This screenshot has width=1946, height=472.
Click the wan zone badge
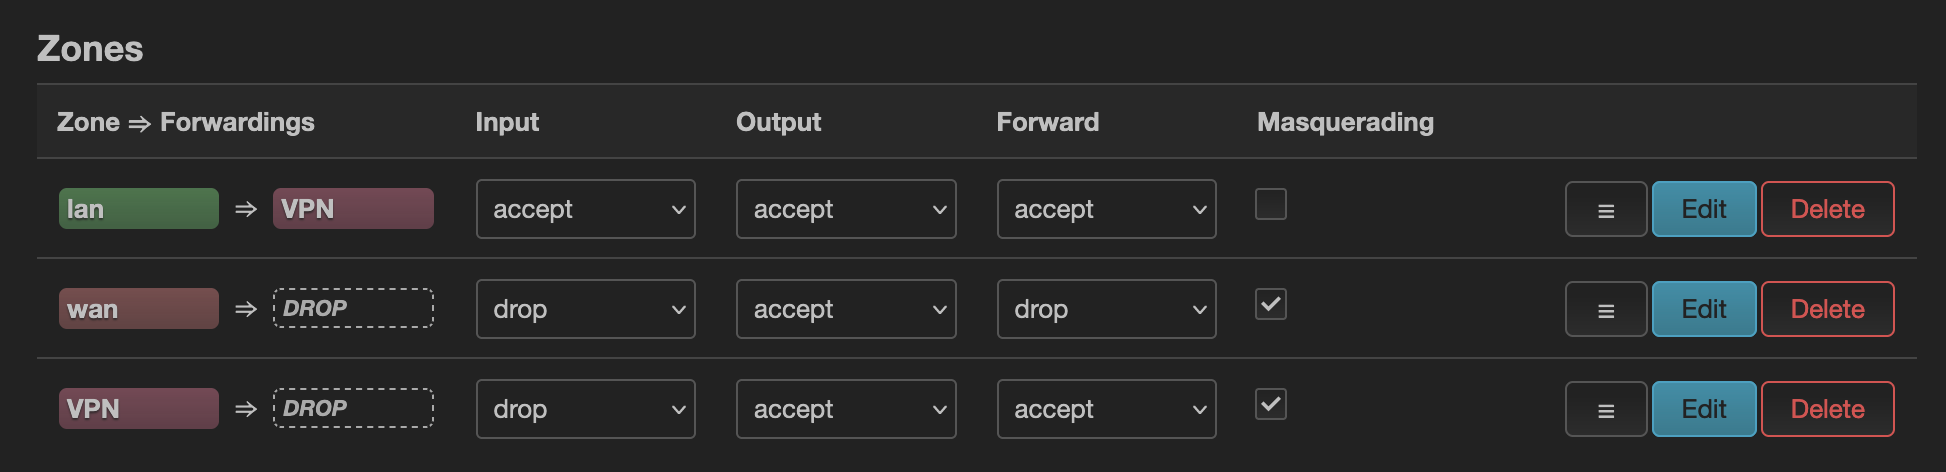tap(138, 309)
